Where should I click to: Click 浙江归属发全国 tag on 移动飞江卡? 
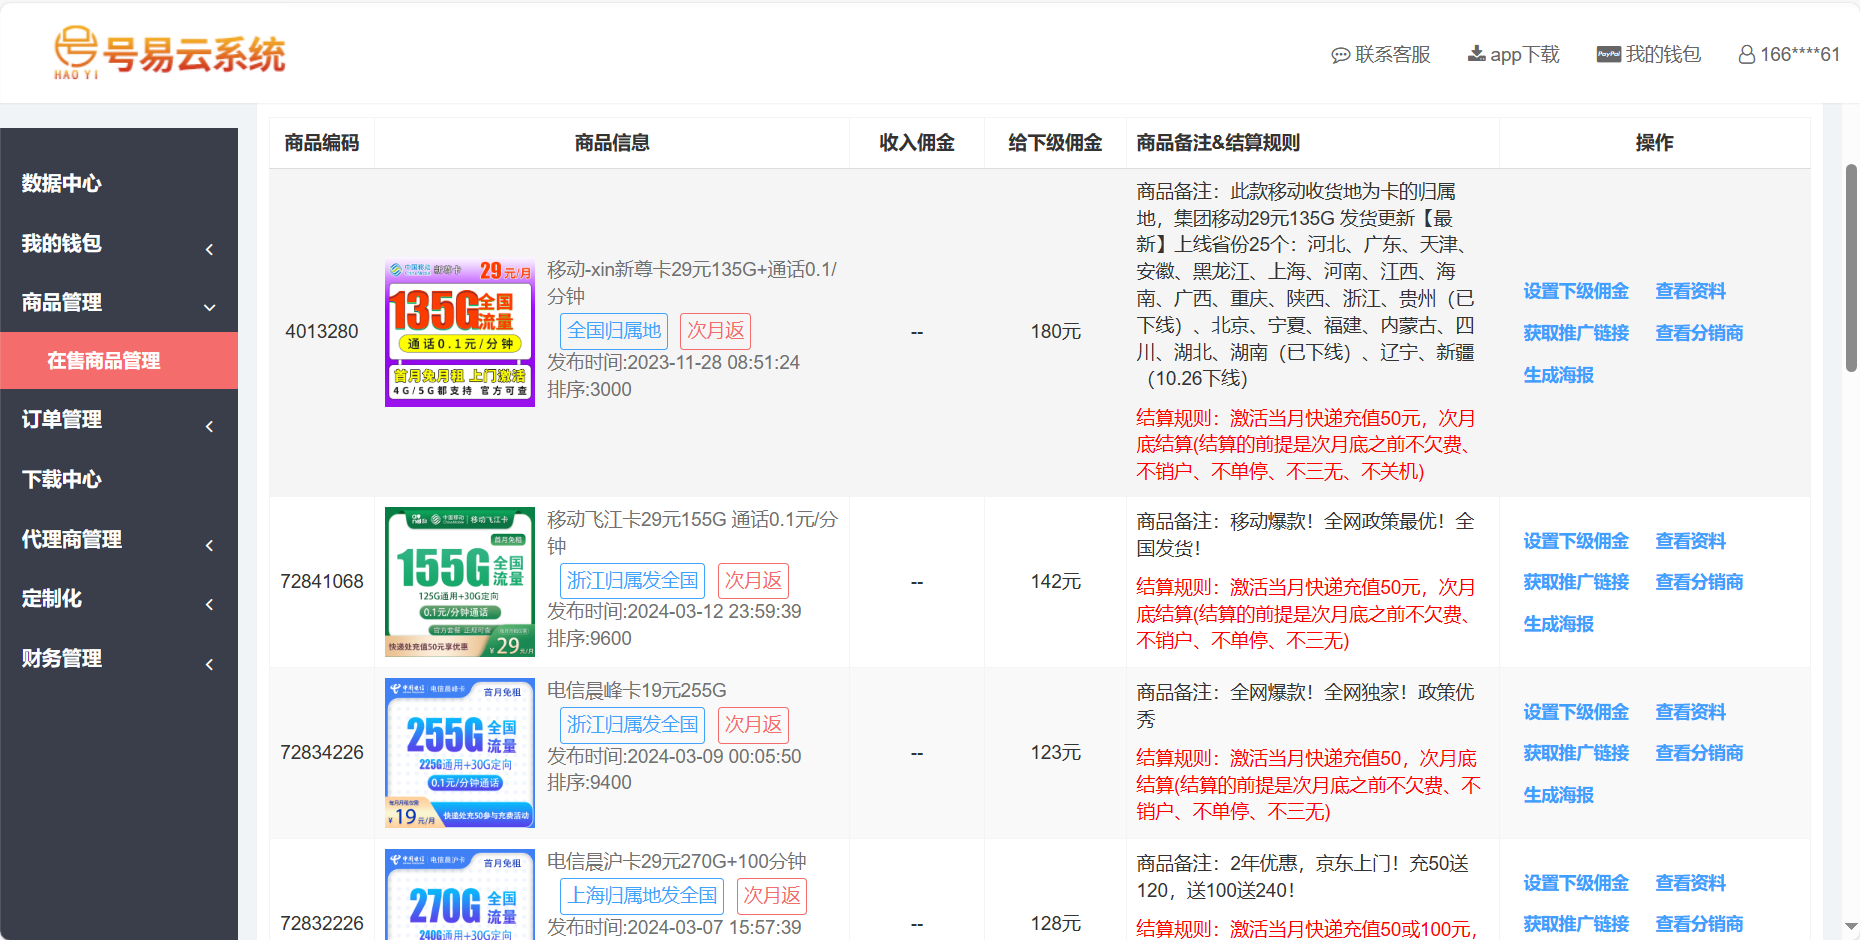(x=632, y=581)
